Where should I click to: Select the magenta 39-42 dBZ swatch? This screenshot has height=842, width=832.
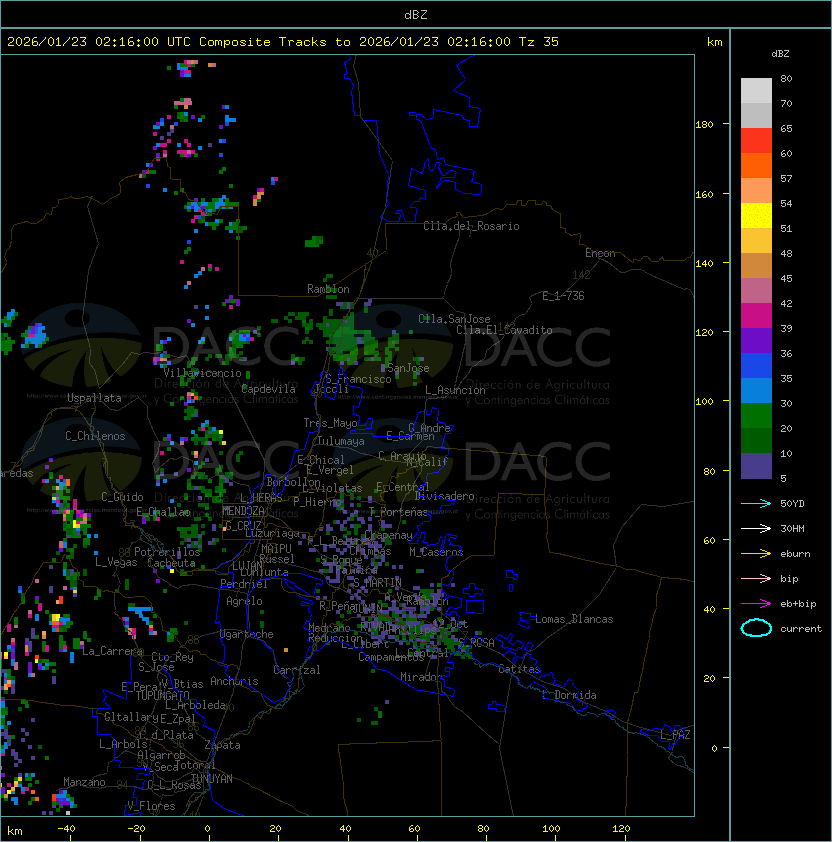click(x=756, y=316)
